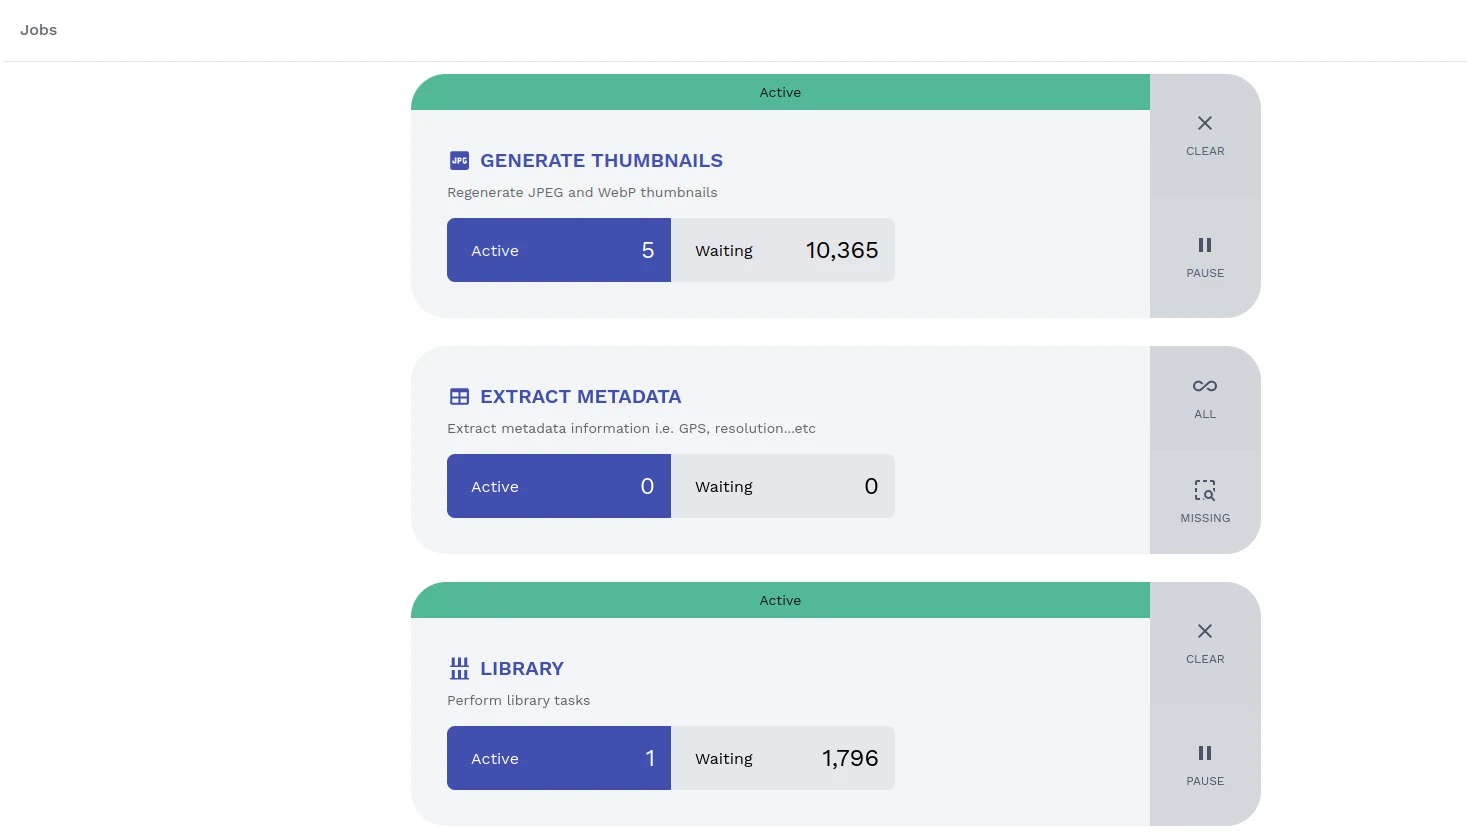1467x836 pixels.
Task: Click the Extract Metadata heading
Action: click(580, 397)
